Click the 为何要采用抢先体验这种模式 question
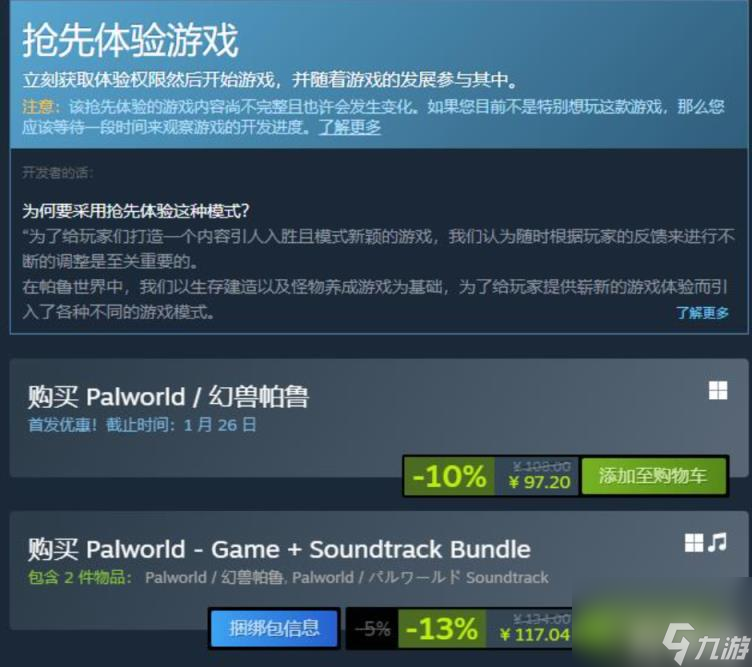 pyautogui.click(x=136, y=211)
